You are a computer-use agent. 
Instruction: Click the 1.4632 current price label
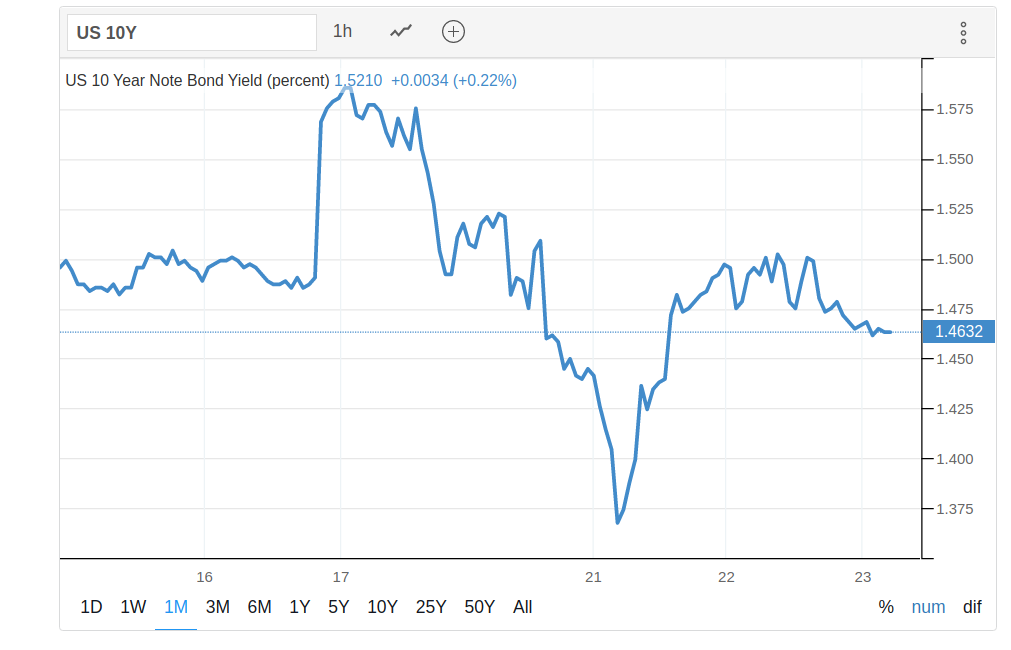958,332
